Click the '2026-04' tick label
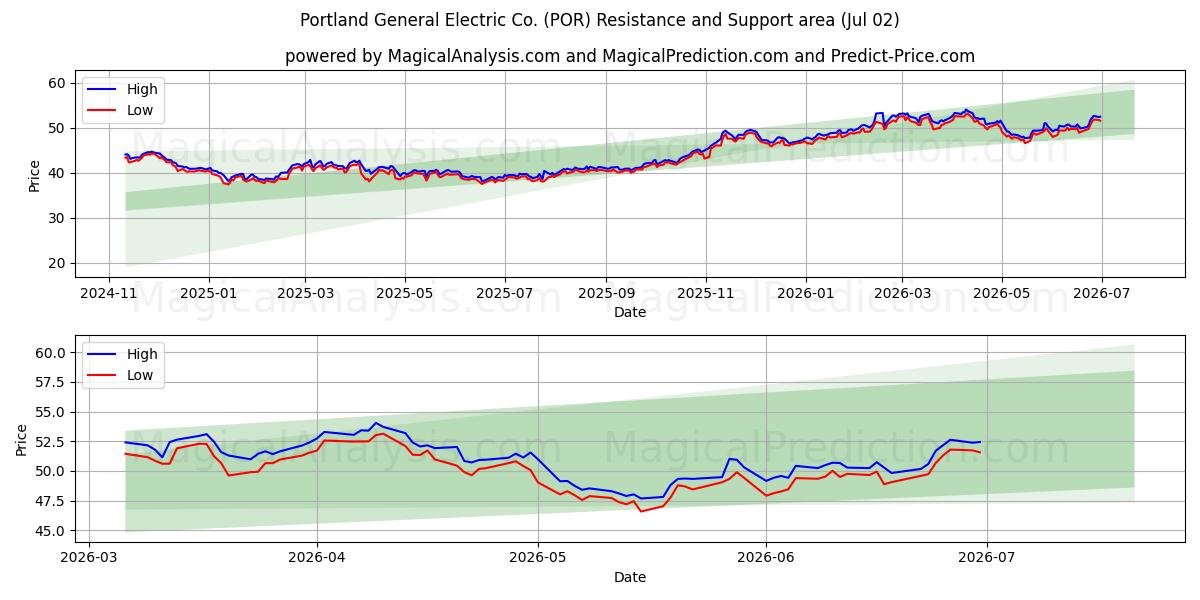This screenshot has height=600, width=1200. [317, 558]
